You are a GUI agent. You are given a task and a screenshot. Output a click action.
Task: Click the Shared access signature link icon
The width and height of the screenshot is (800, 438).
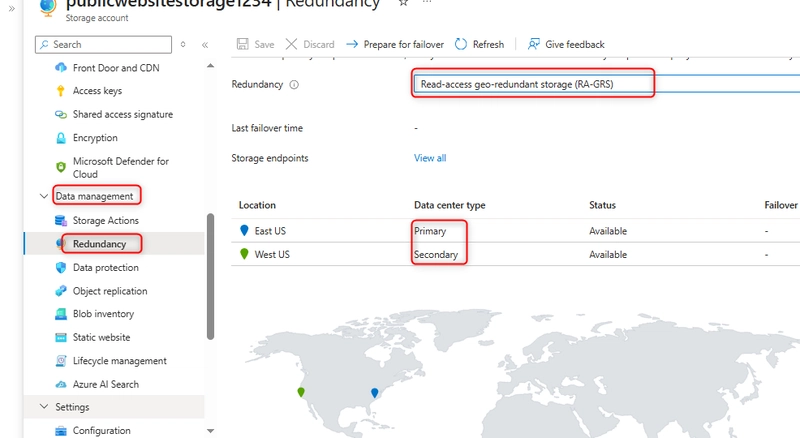click(61, 114)
